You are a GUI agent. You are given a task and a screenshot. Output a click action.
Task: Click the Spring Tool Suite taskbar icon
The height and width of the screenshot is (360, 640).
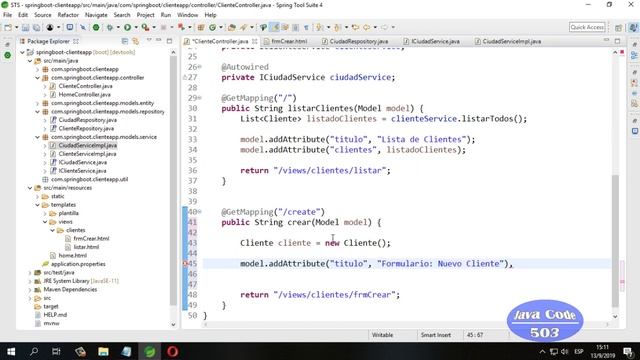click(150, 351)
